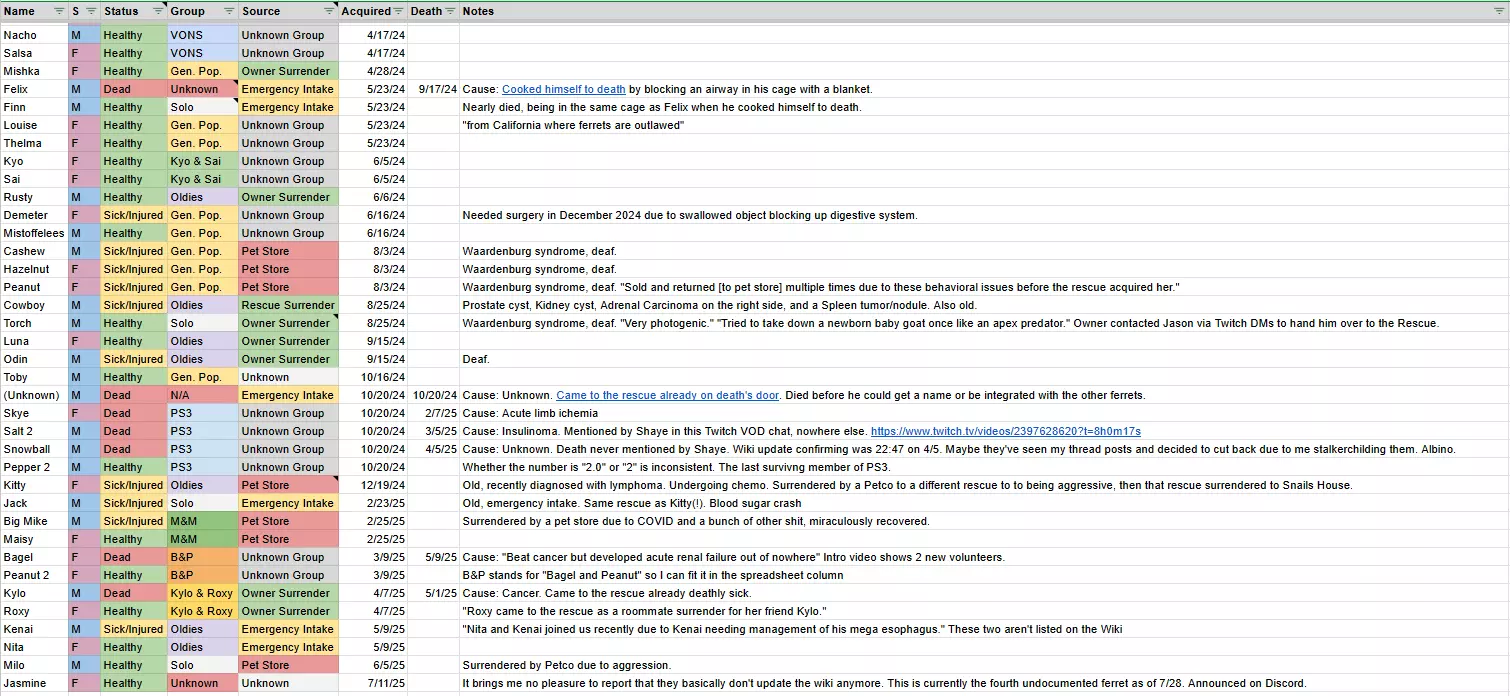Select Jasmine's 7/11/25 acquired date cell
The width and height of the screenshot is (1510, 696).
pos(373,683)
